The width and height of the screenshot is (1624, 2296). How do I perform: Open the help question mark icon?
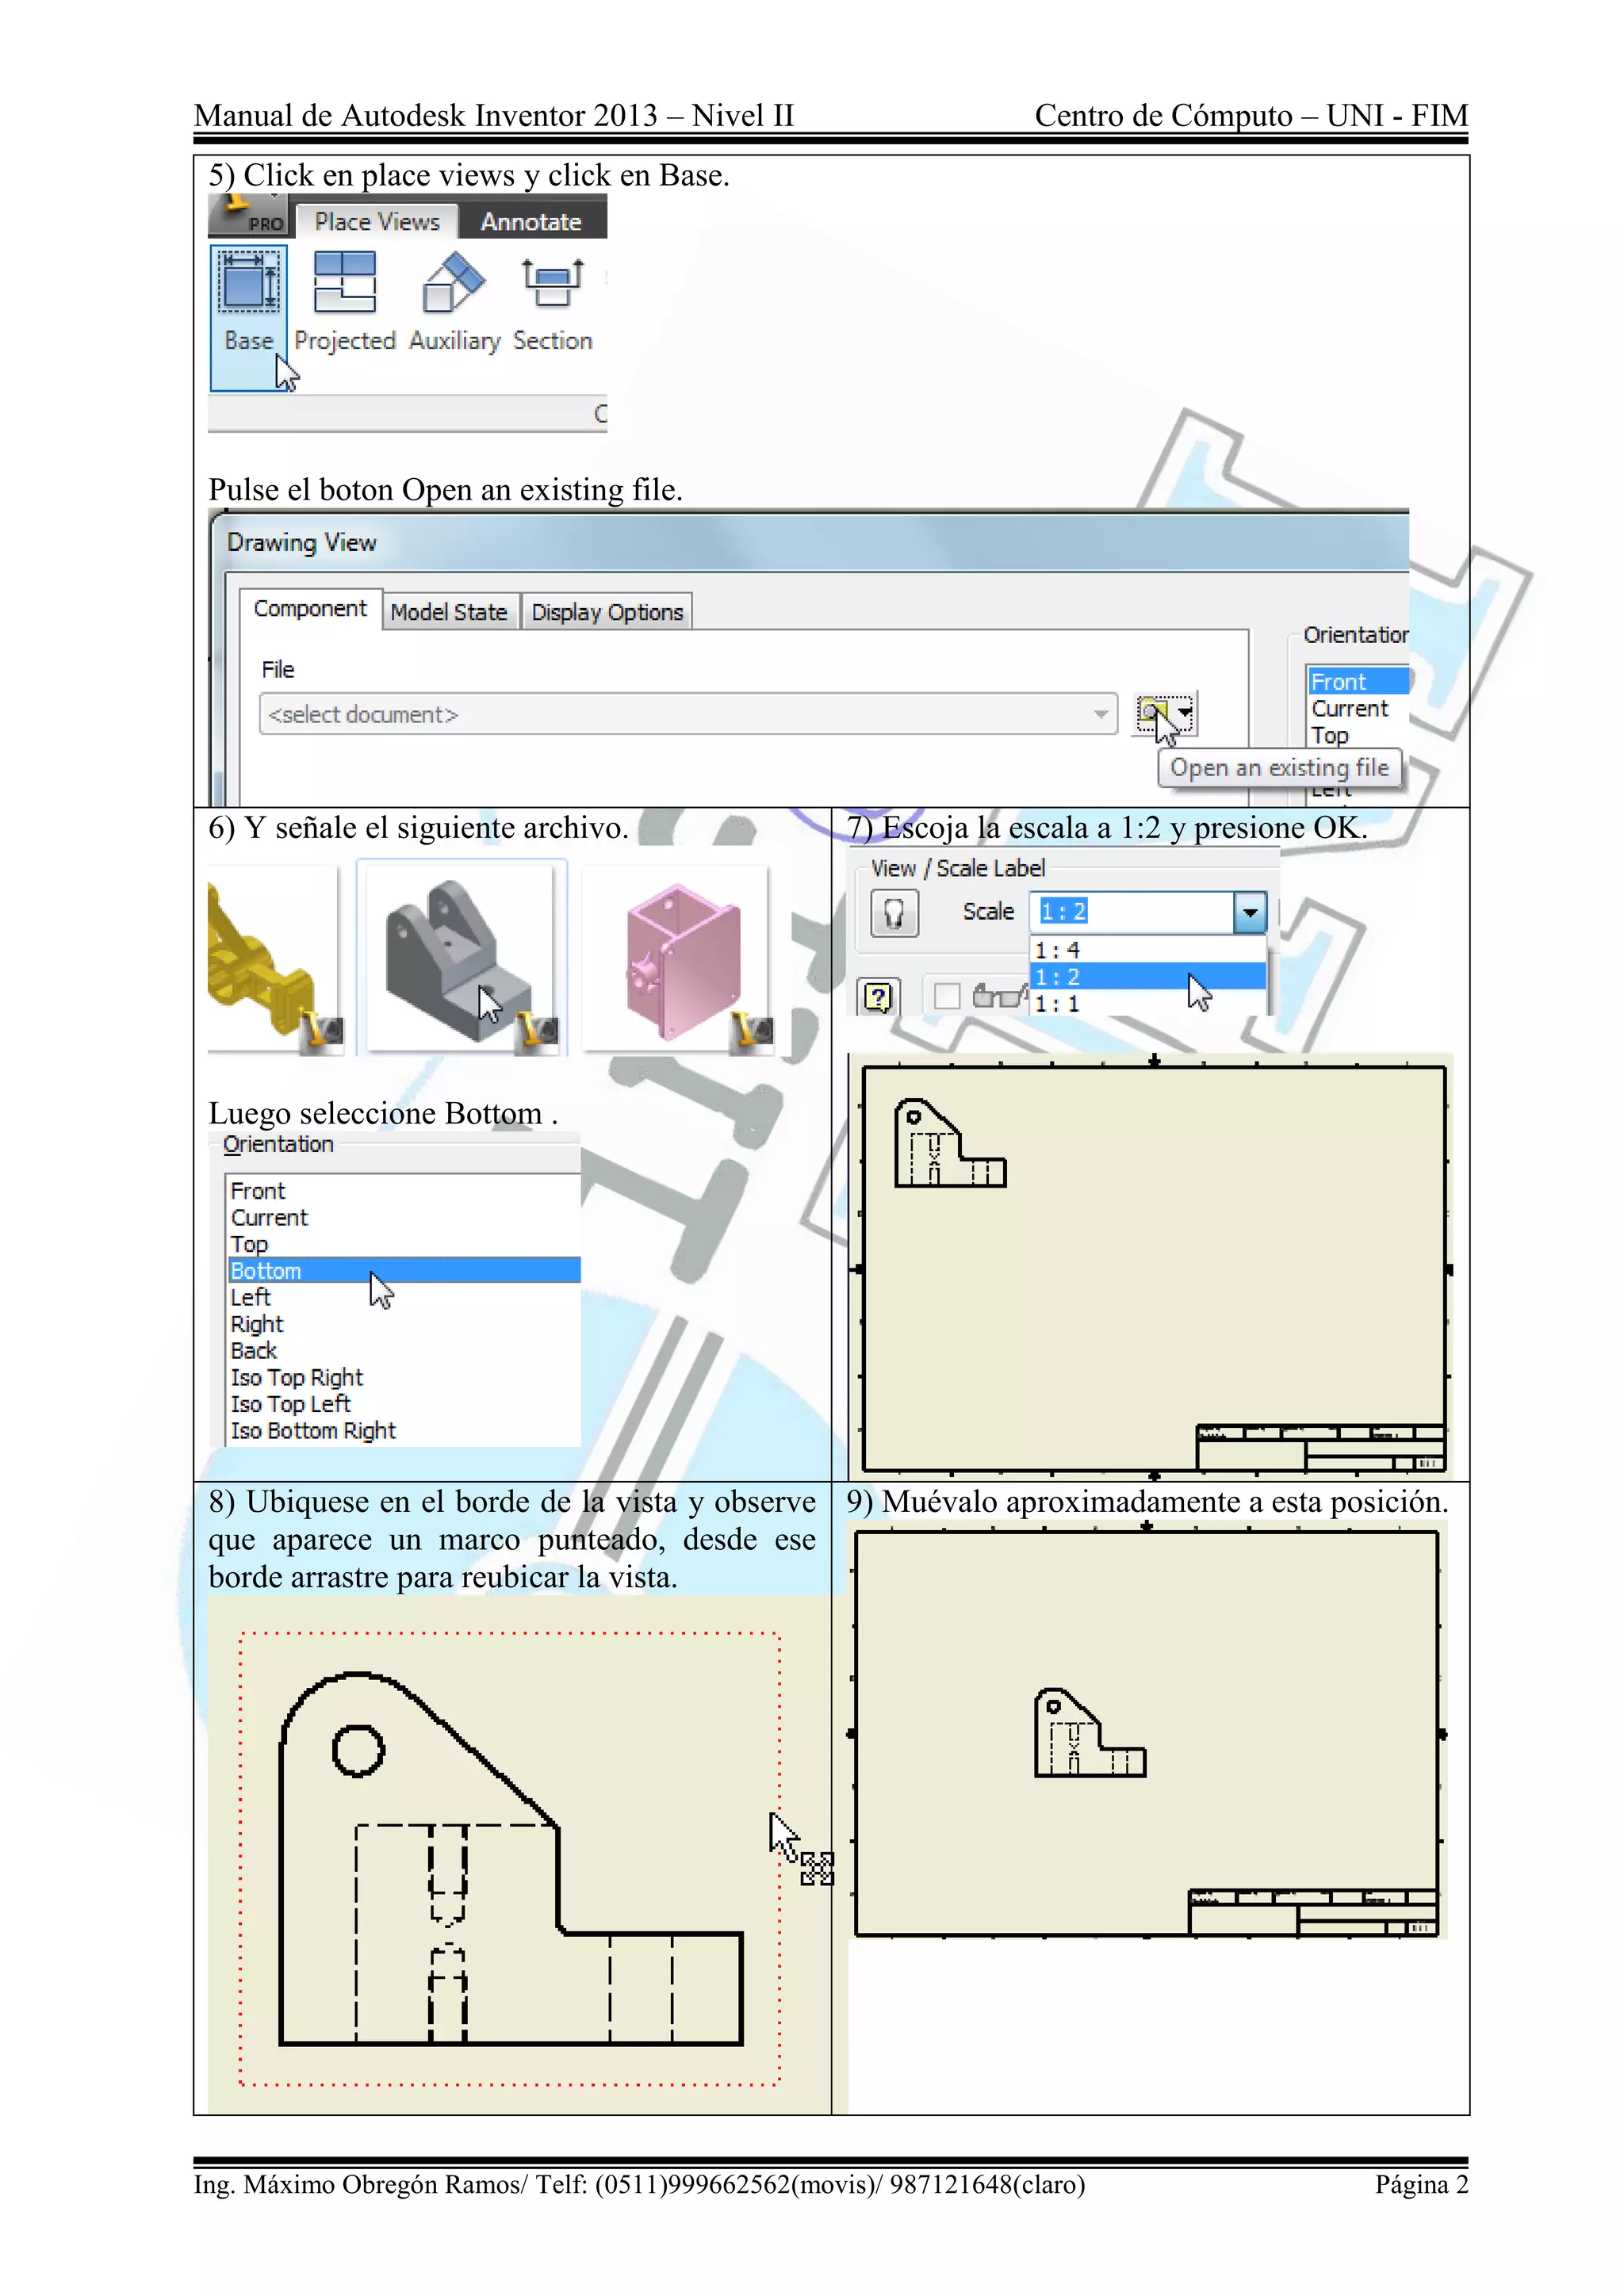[x=878, y=997]
